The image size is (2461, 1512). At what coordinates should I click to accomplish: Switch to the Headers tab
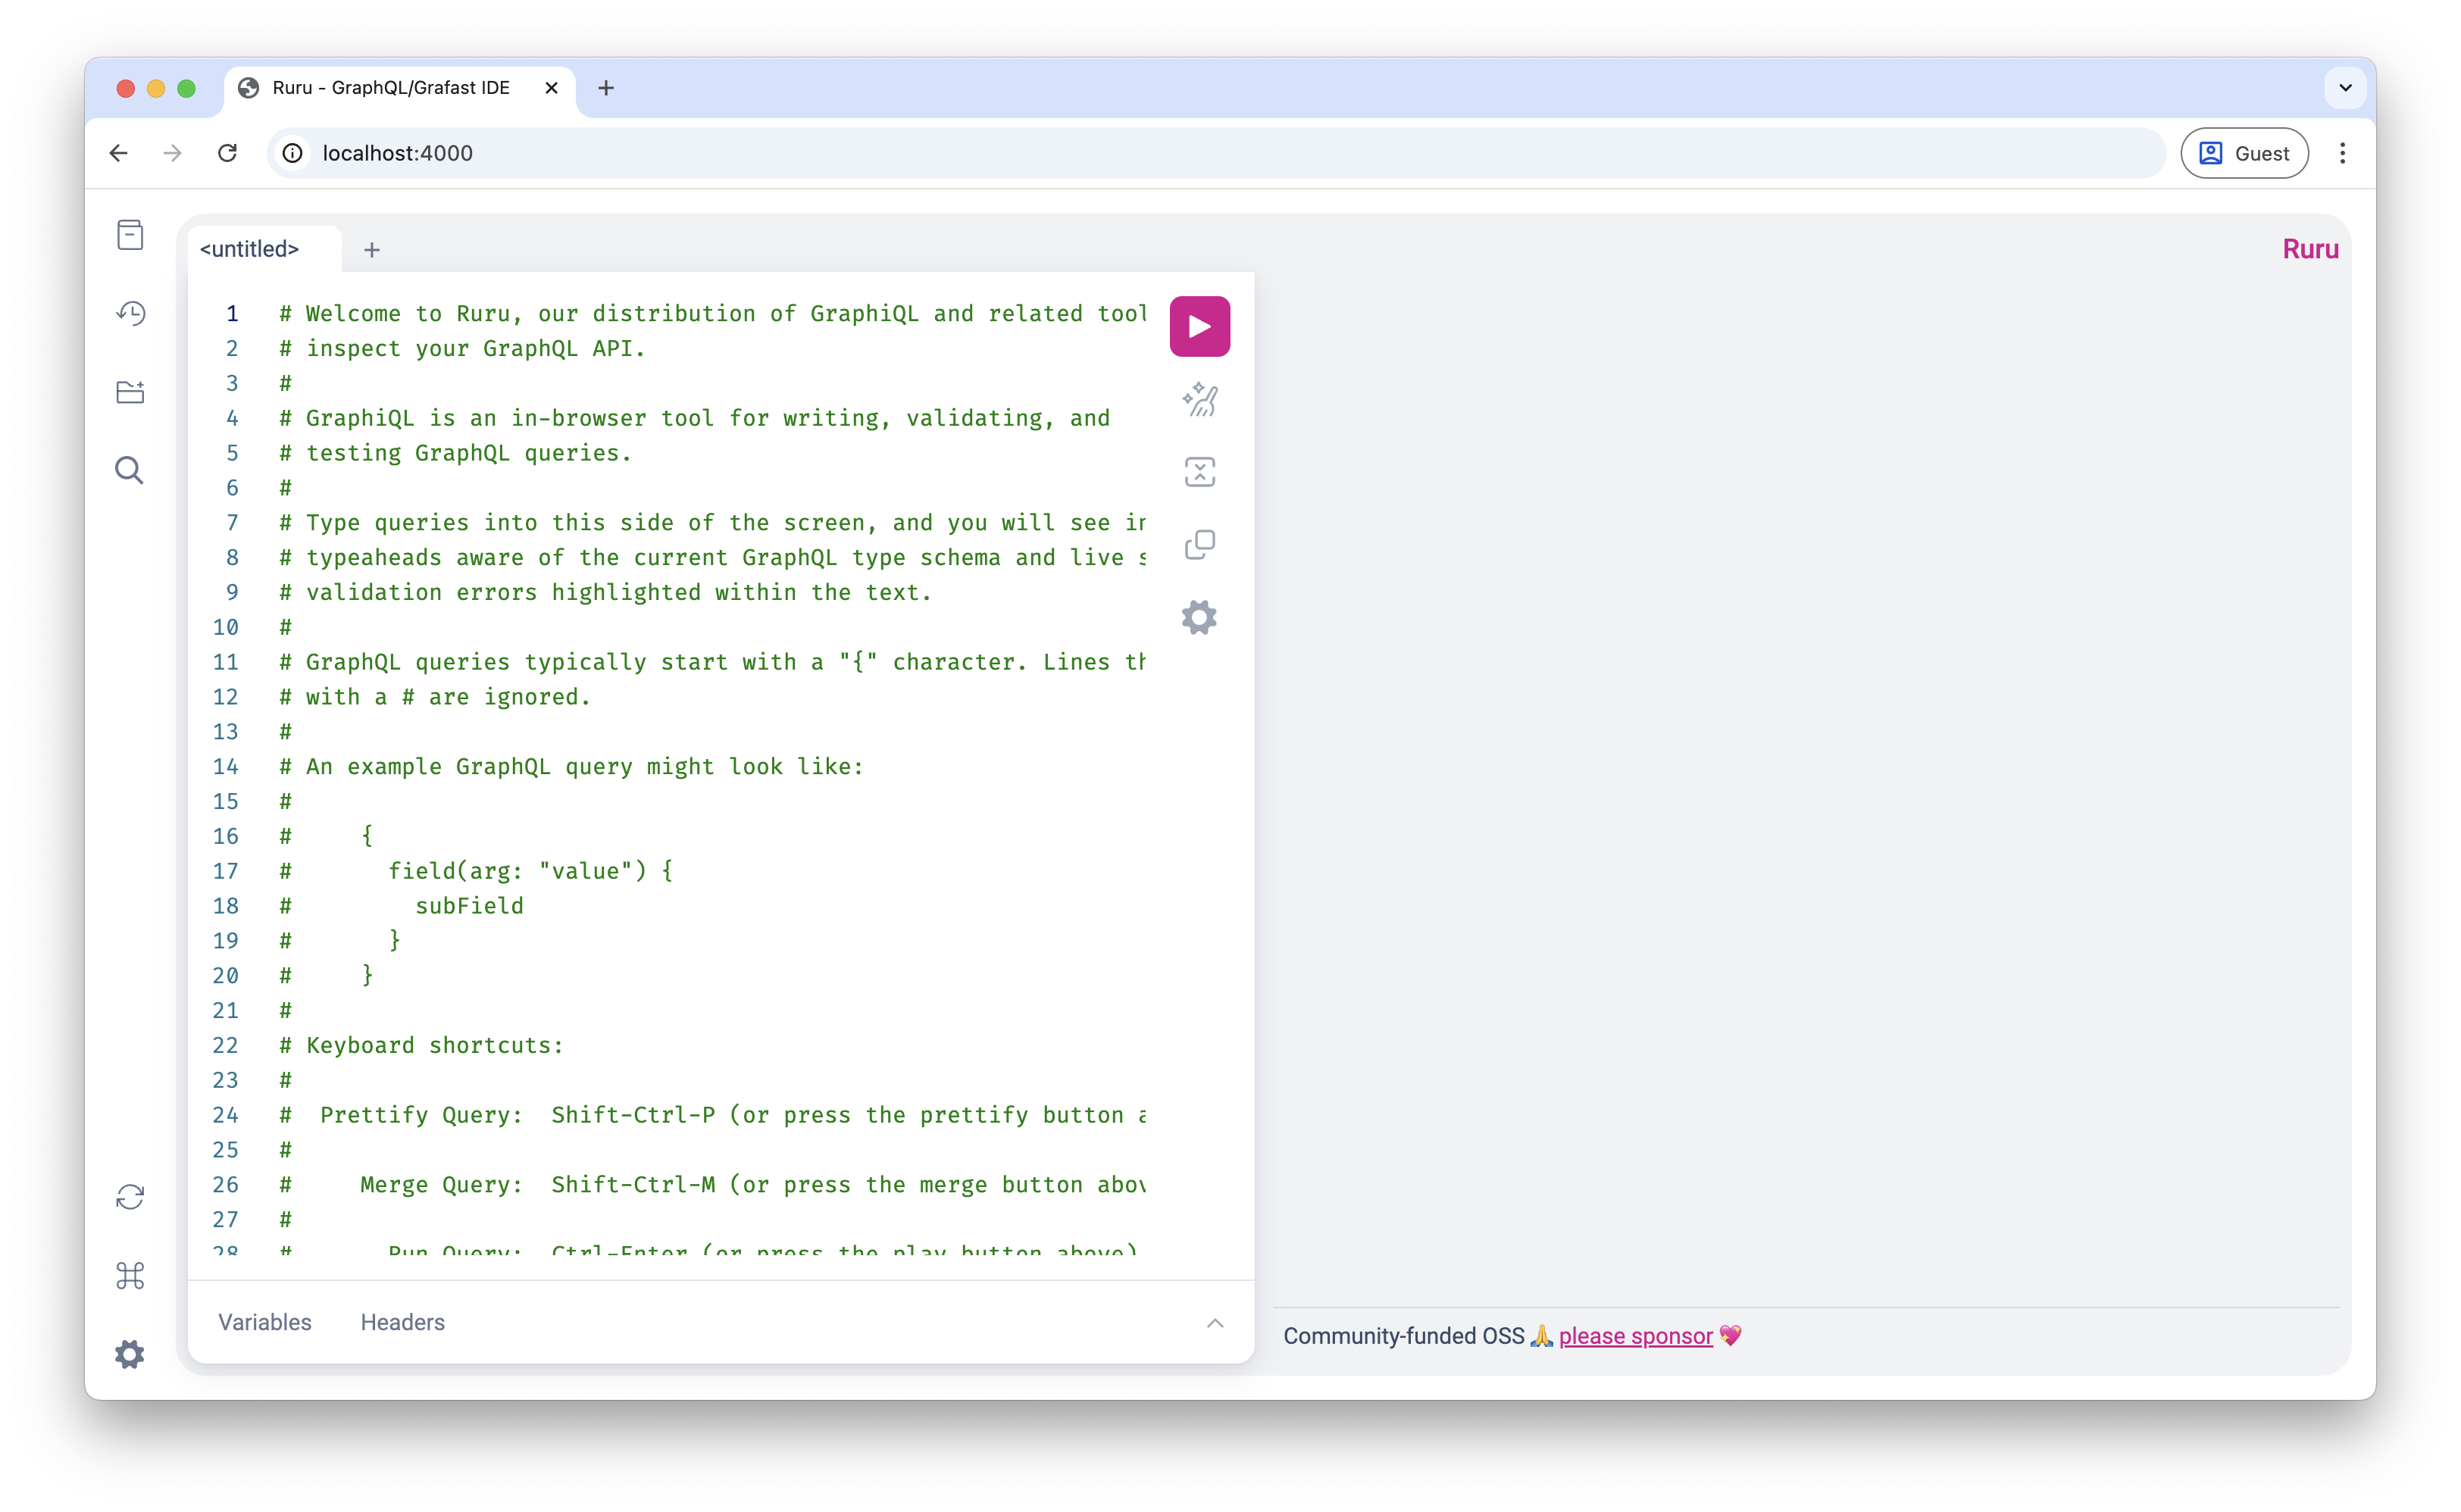(402, 1322)
